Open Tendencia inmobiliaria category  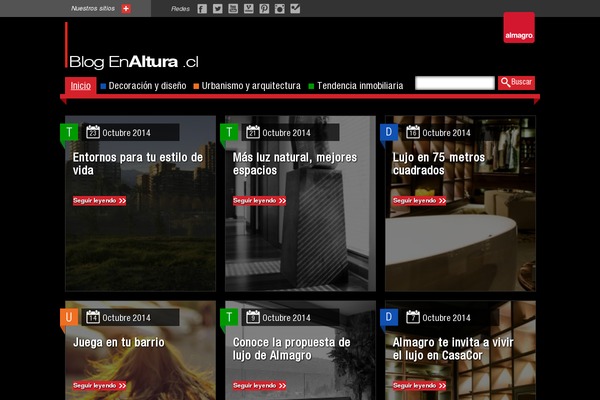point(356,86)
